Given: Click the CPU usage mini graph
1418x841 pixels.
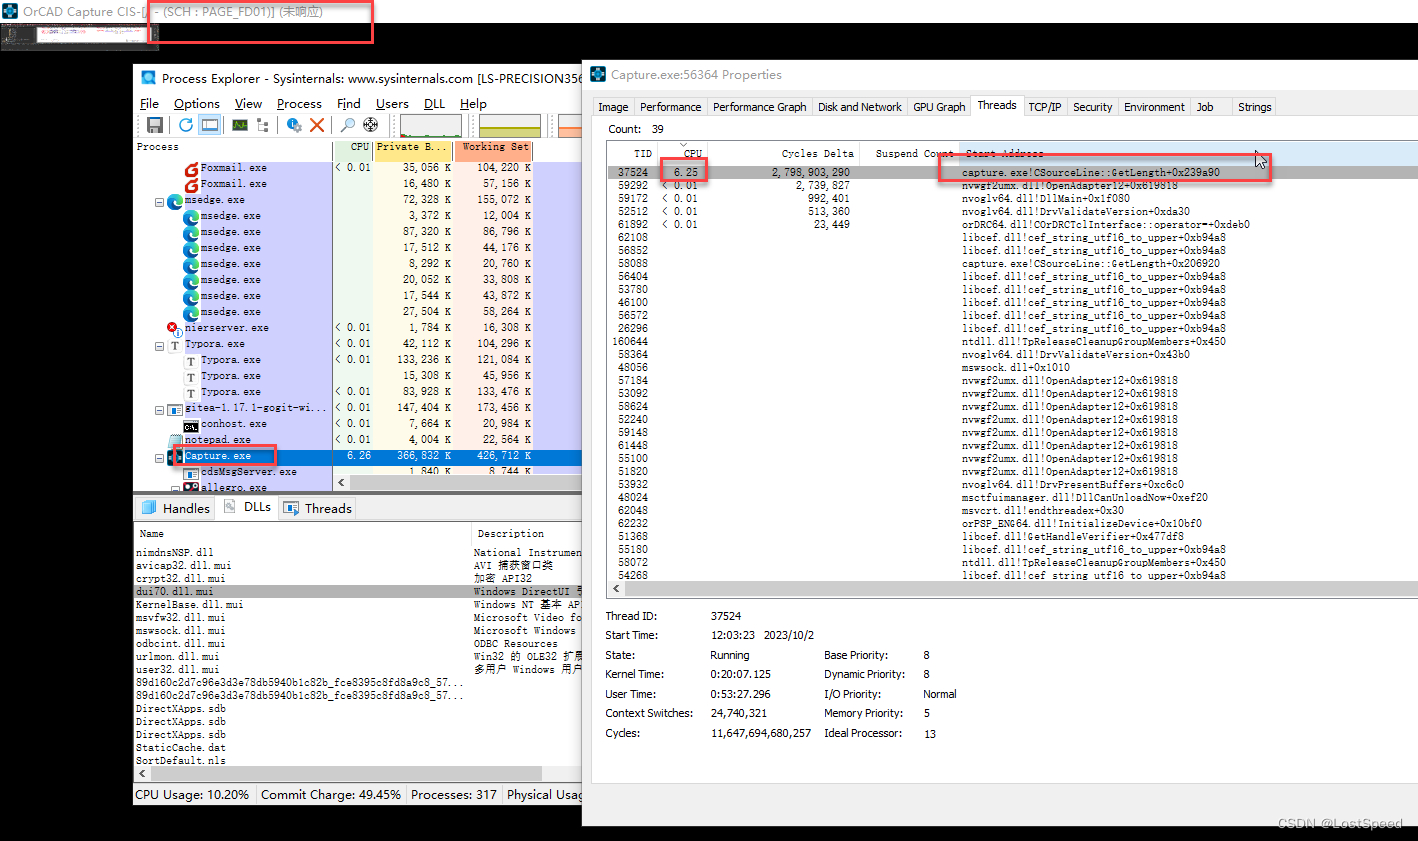Looking at the screenshot, I should click(430, 126).
